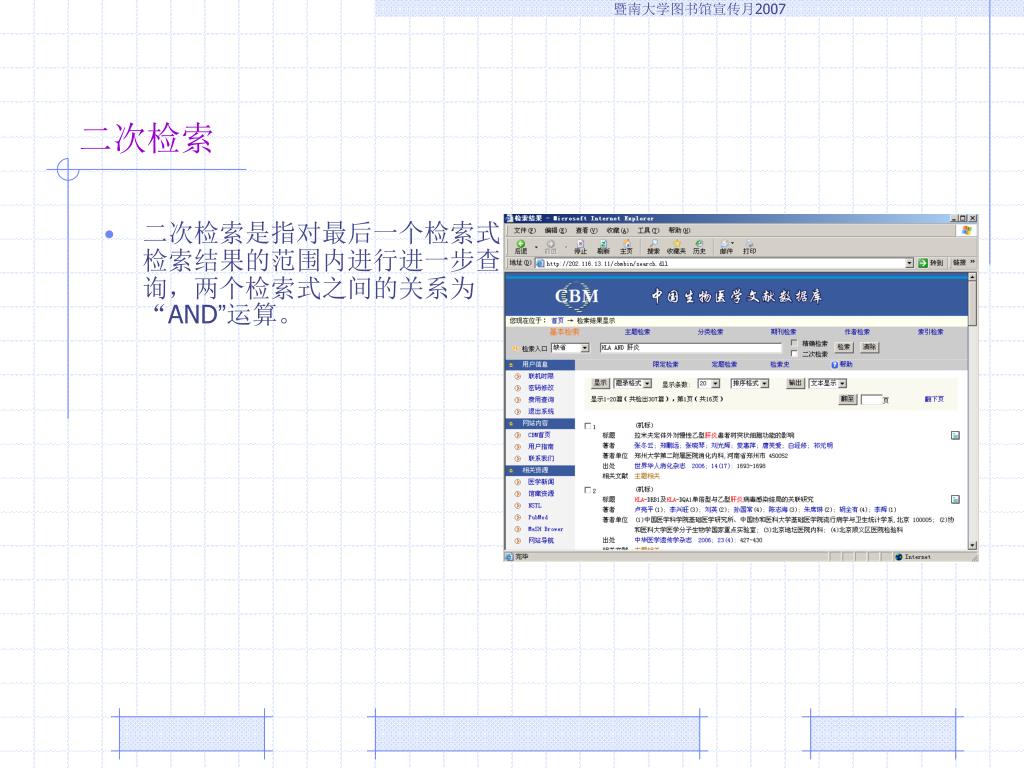
Task: Click the 首页 breadcrumb link
Action: [557, 321]
